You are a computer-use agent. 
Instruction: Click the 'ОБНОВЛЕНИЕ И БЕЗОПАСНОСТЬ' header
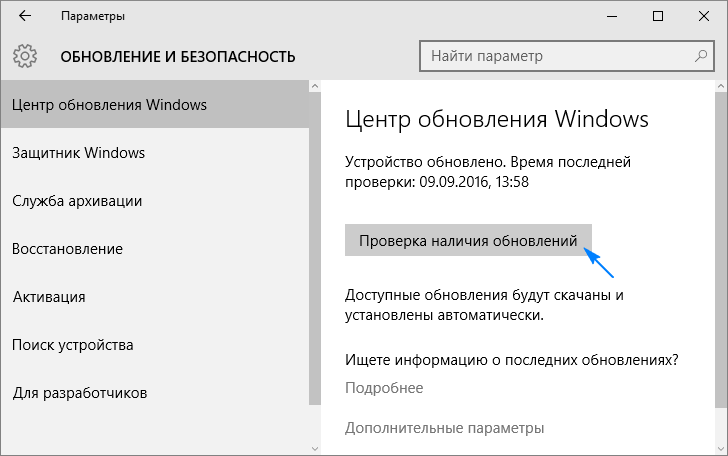point(178,56)
